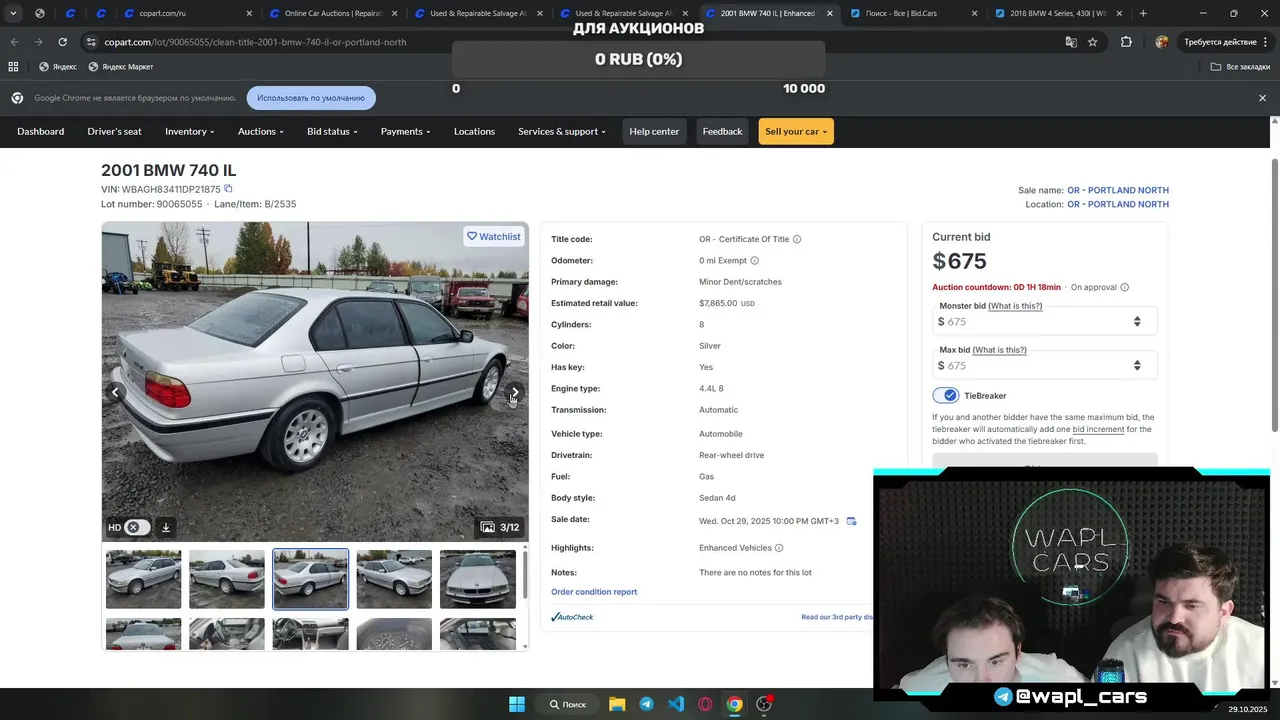Screen dimensions: 1280x720
Task: Dismiss the default browser notification bar
Action: (1262, 98)
